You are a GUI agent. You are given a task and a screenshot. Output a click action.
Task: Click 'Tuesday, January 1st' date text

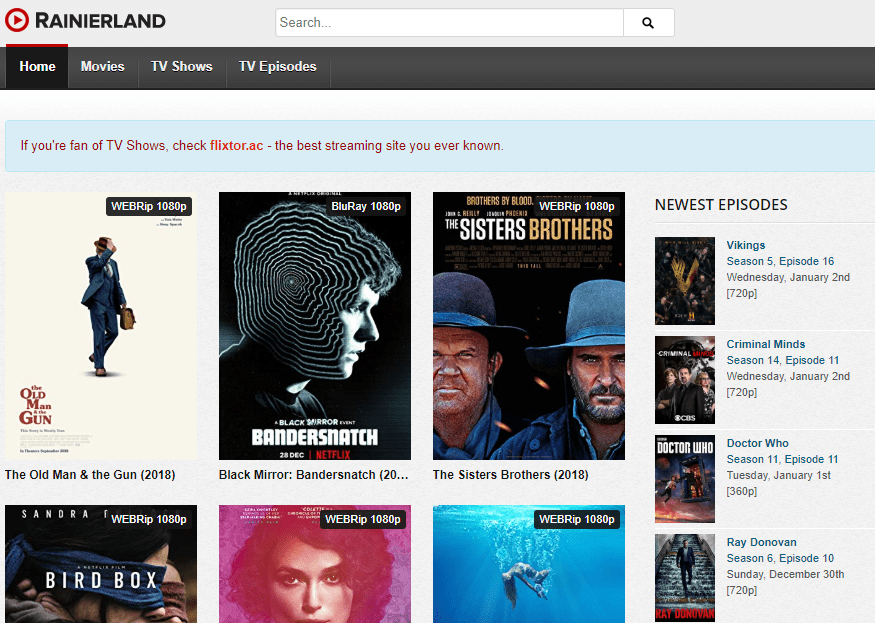[x=778, y=476]
